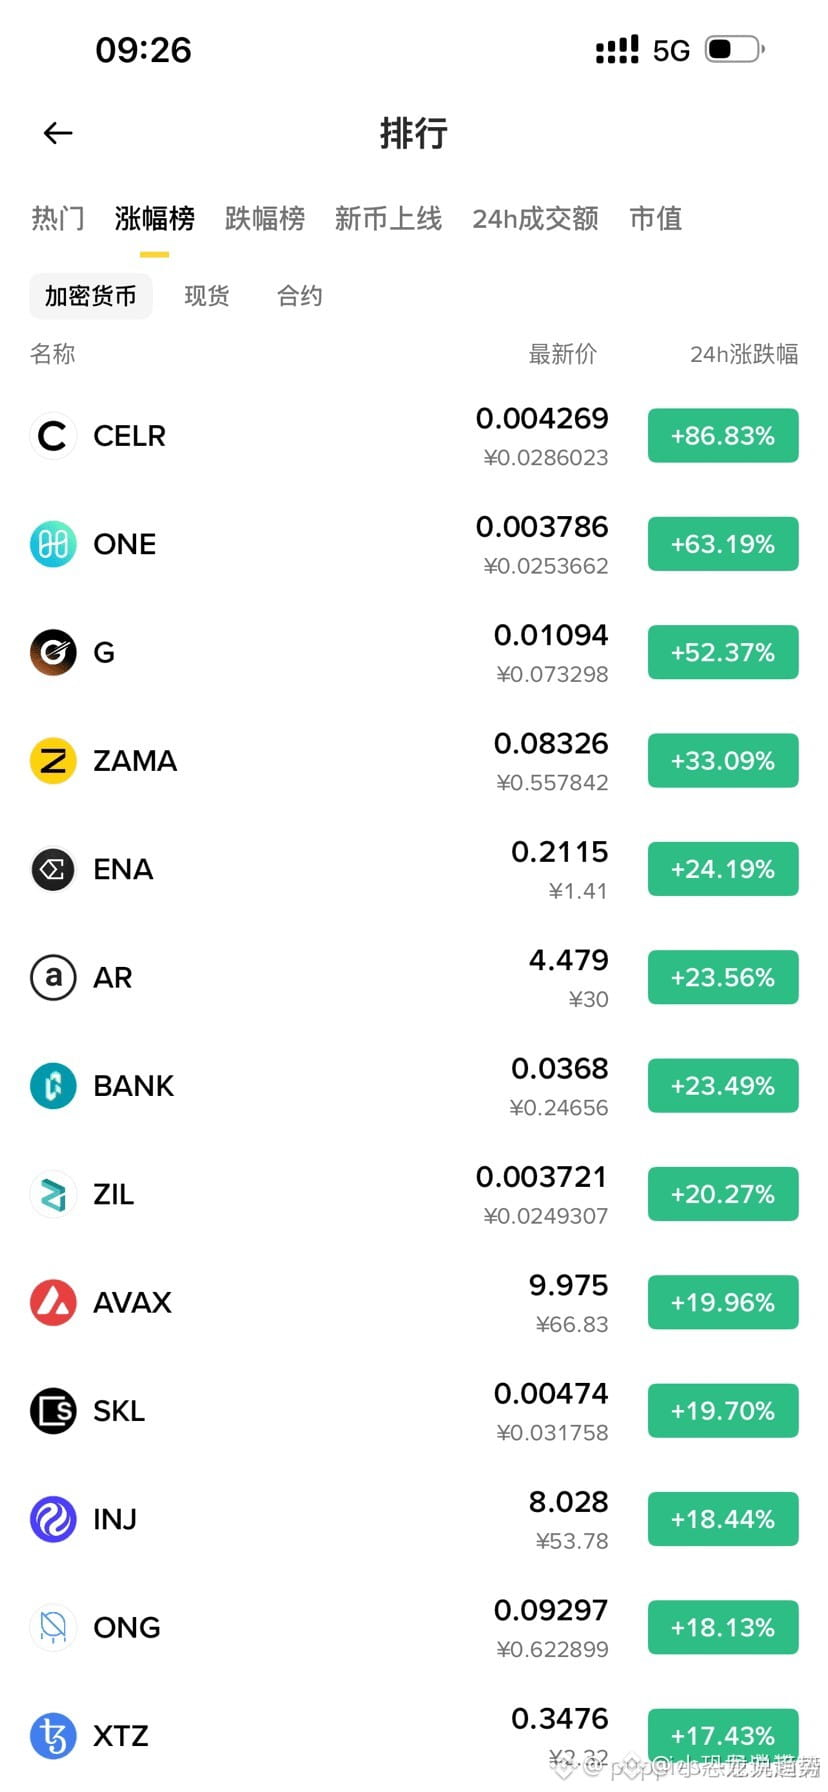Tap the +86.83% change button
Image resolution: width=828 pixels, height=1792 pixels.
point(723,436)
